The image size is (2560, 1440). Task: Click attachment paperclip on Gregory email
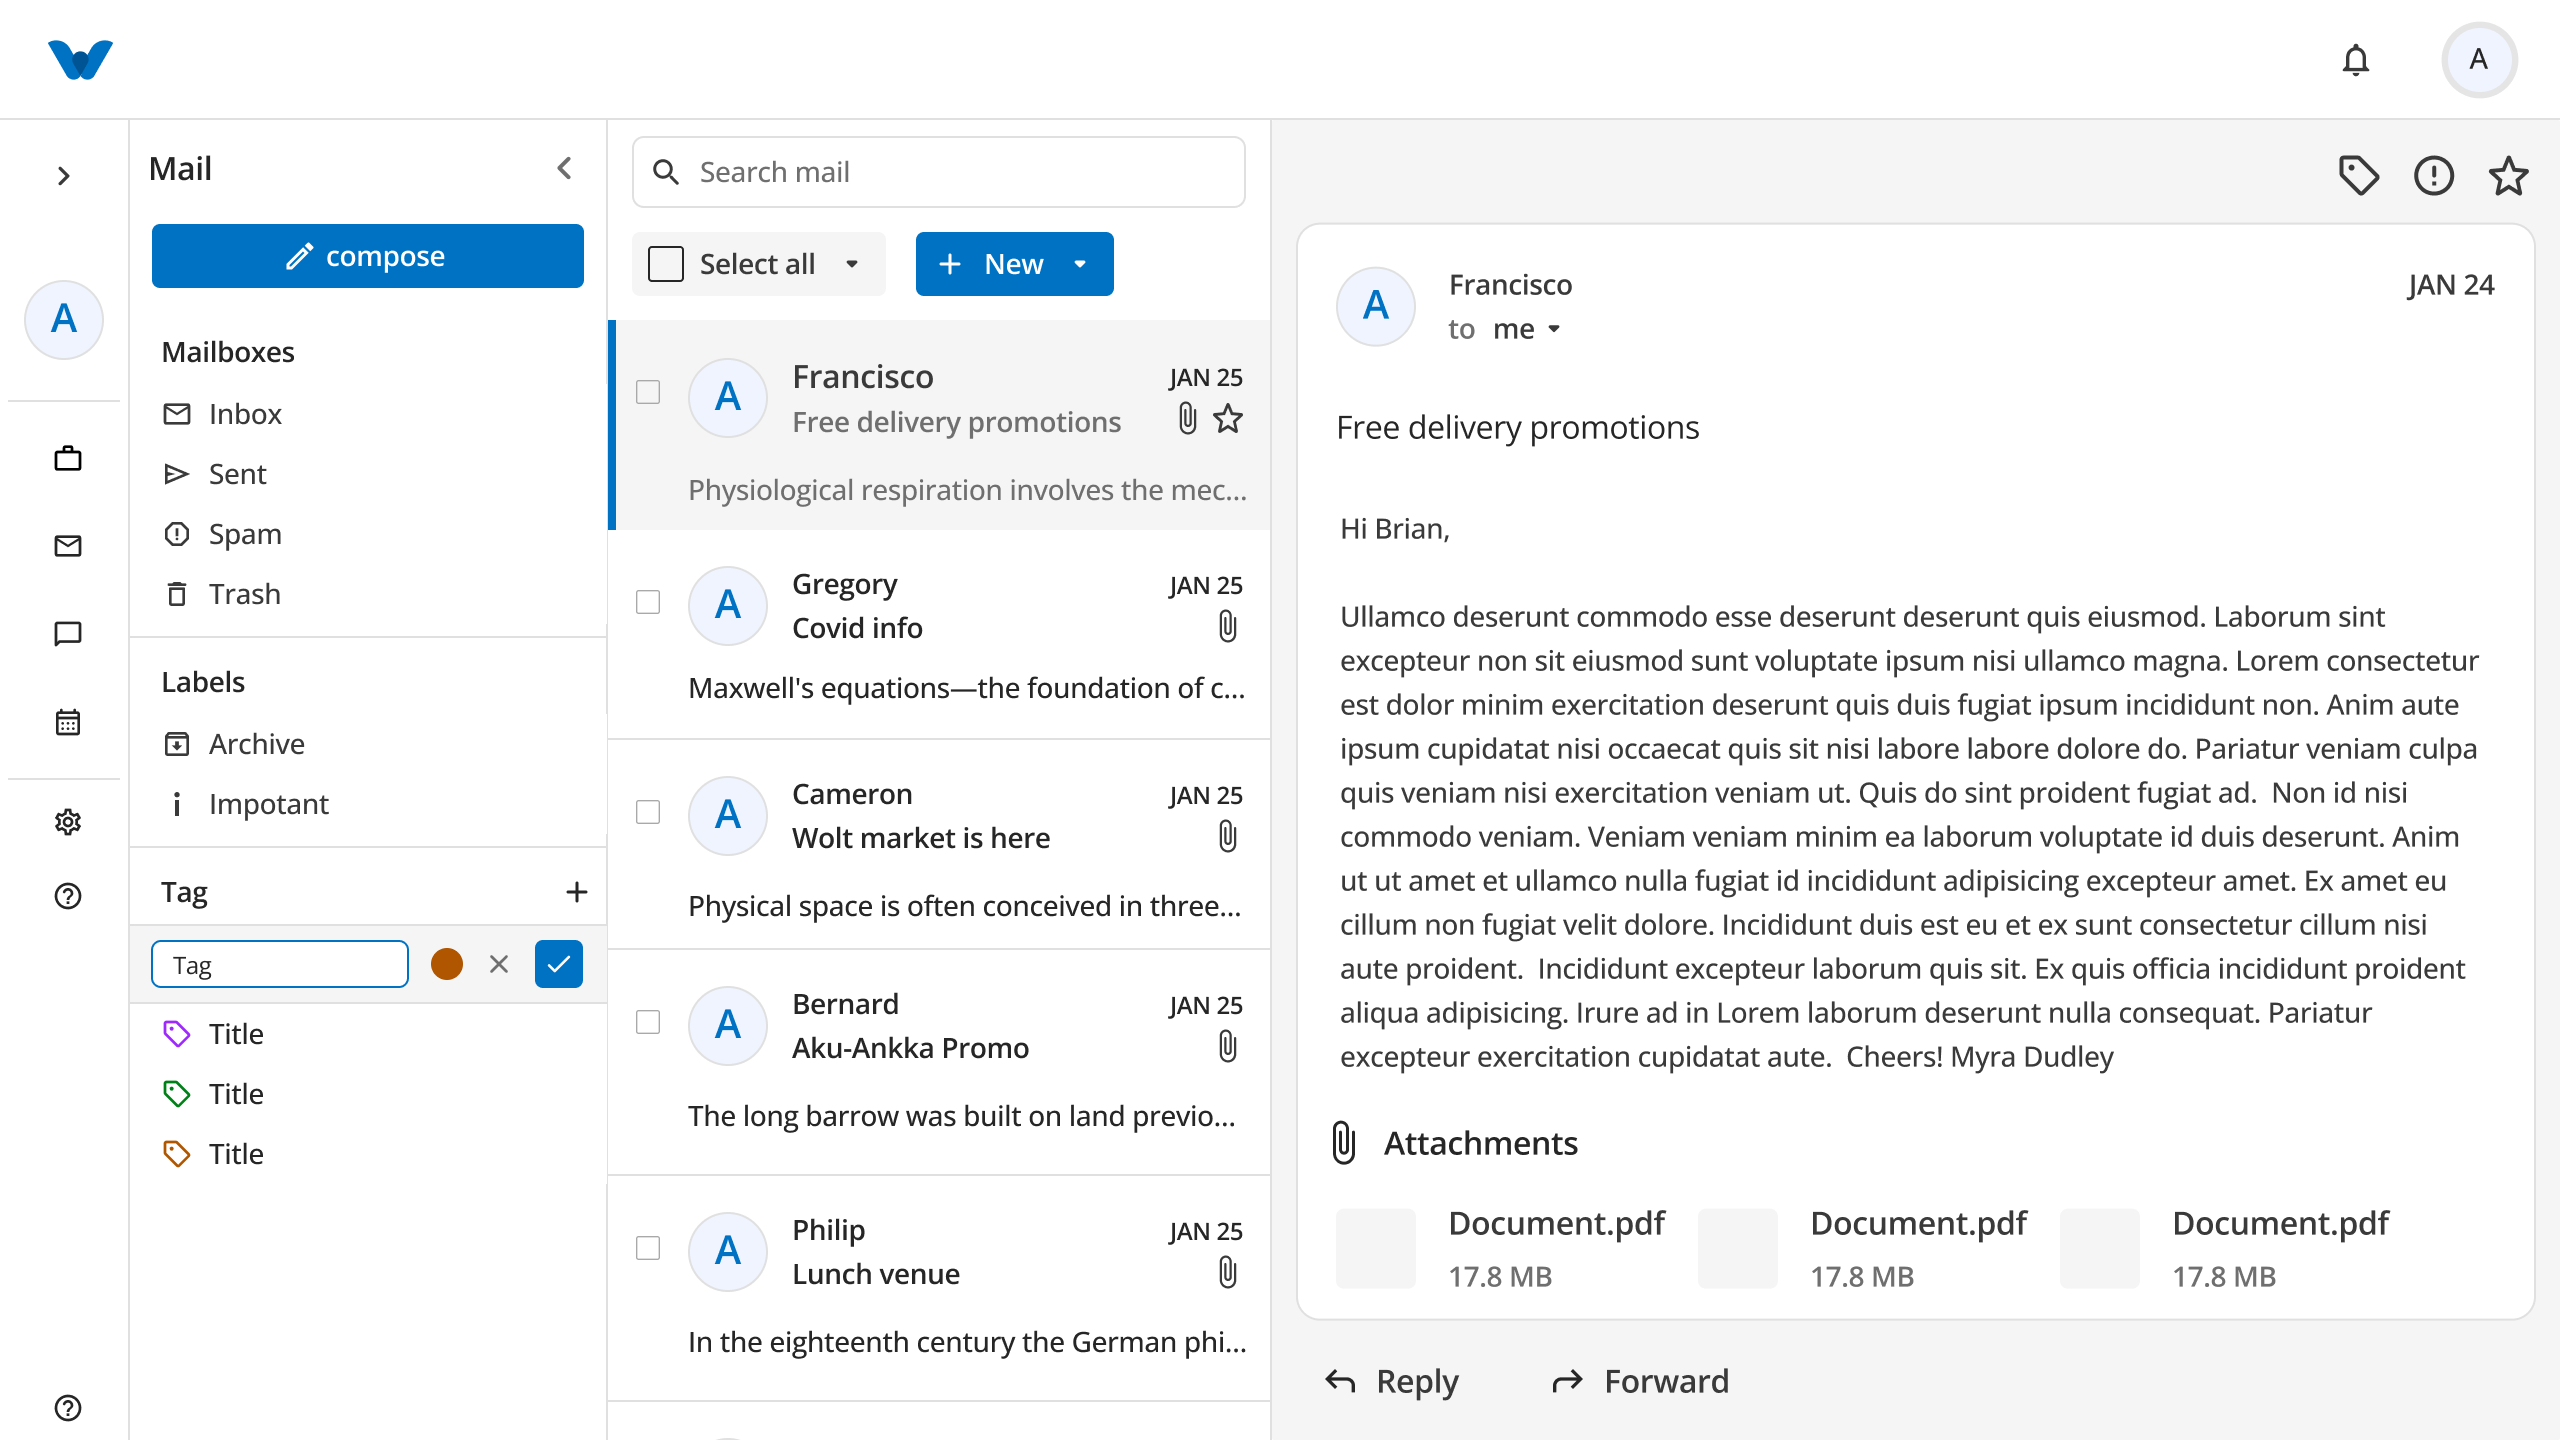[1228, 627]
